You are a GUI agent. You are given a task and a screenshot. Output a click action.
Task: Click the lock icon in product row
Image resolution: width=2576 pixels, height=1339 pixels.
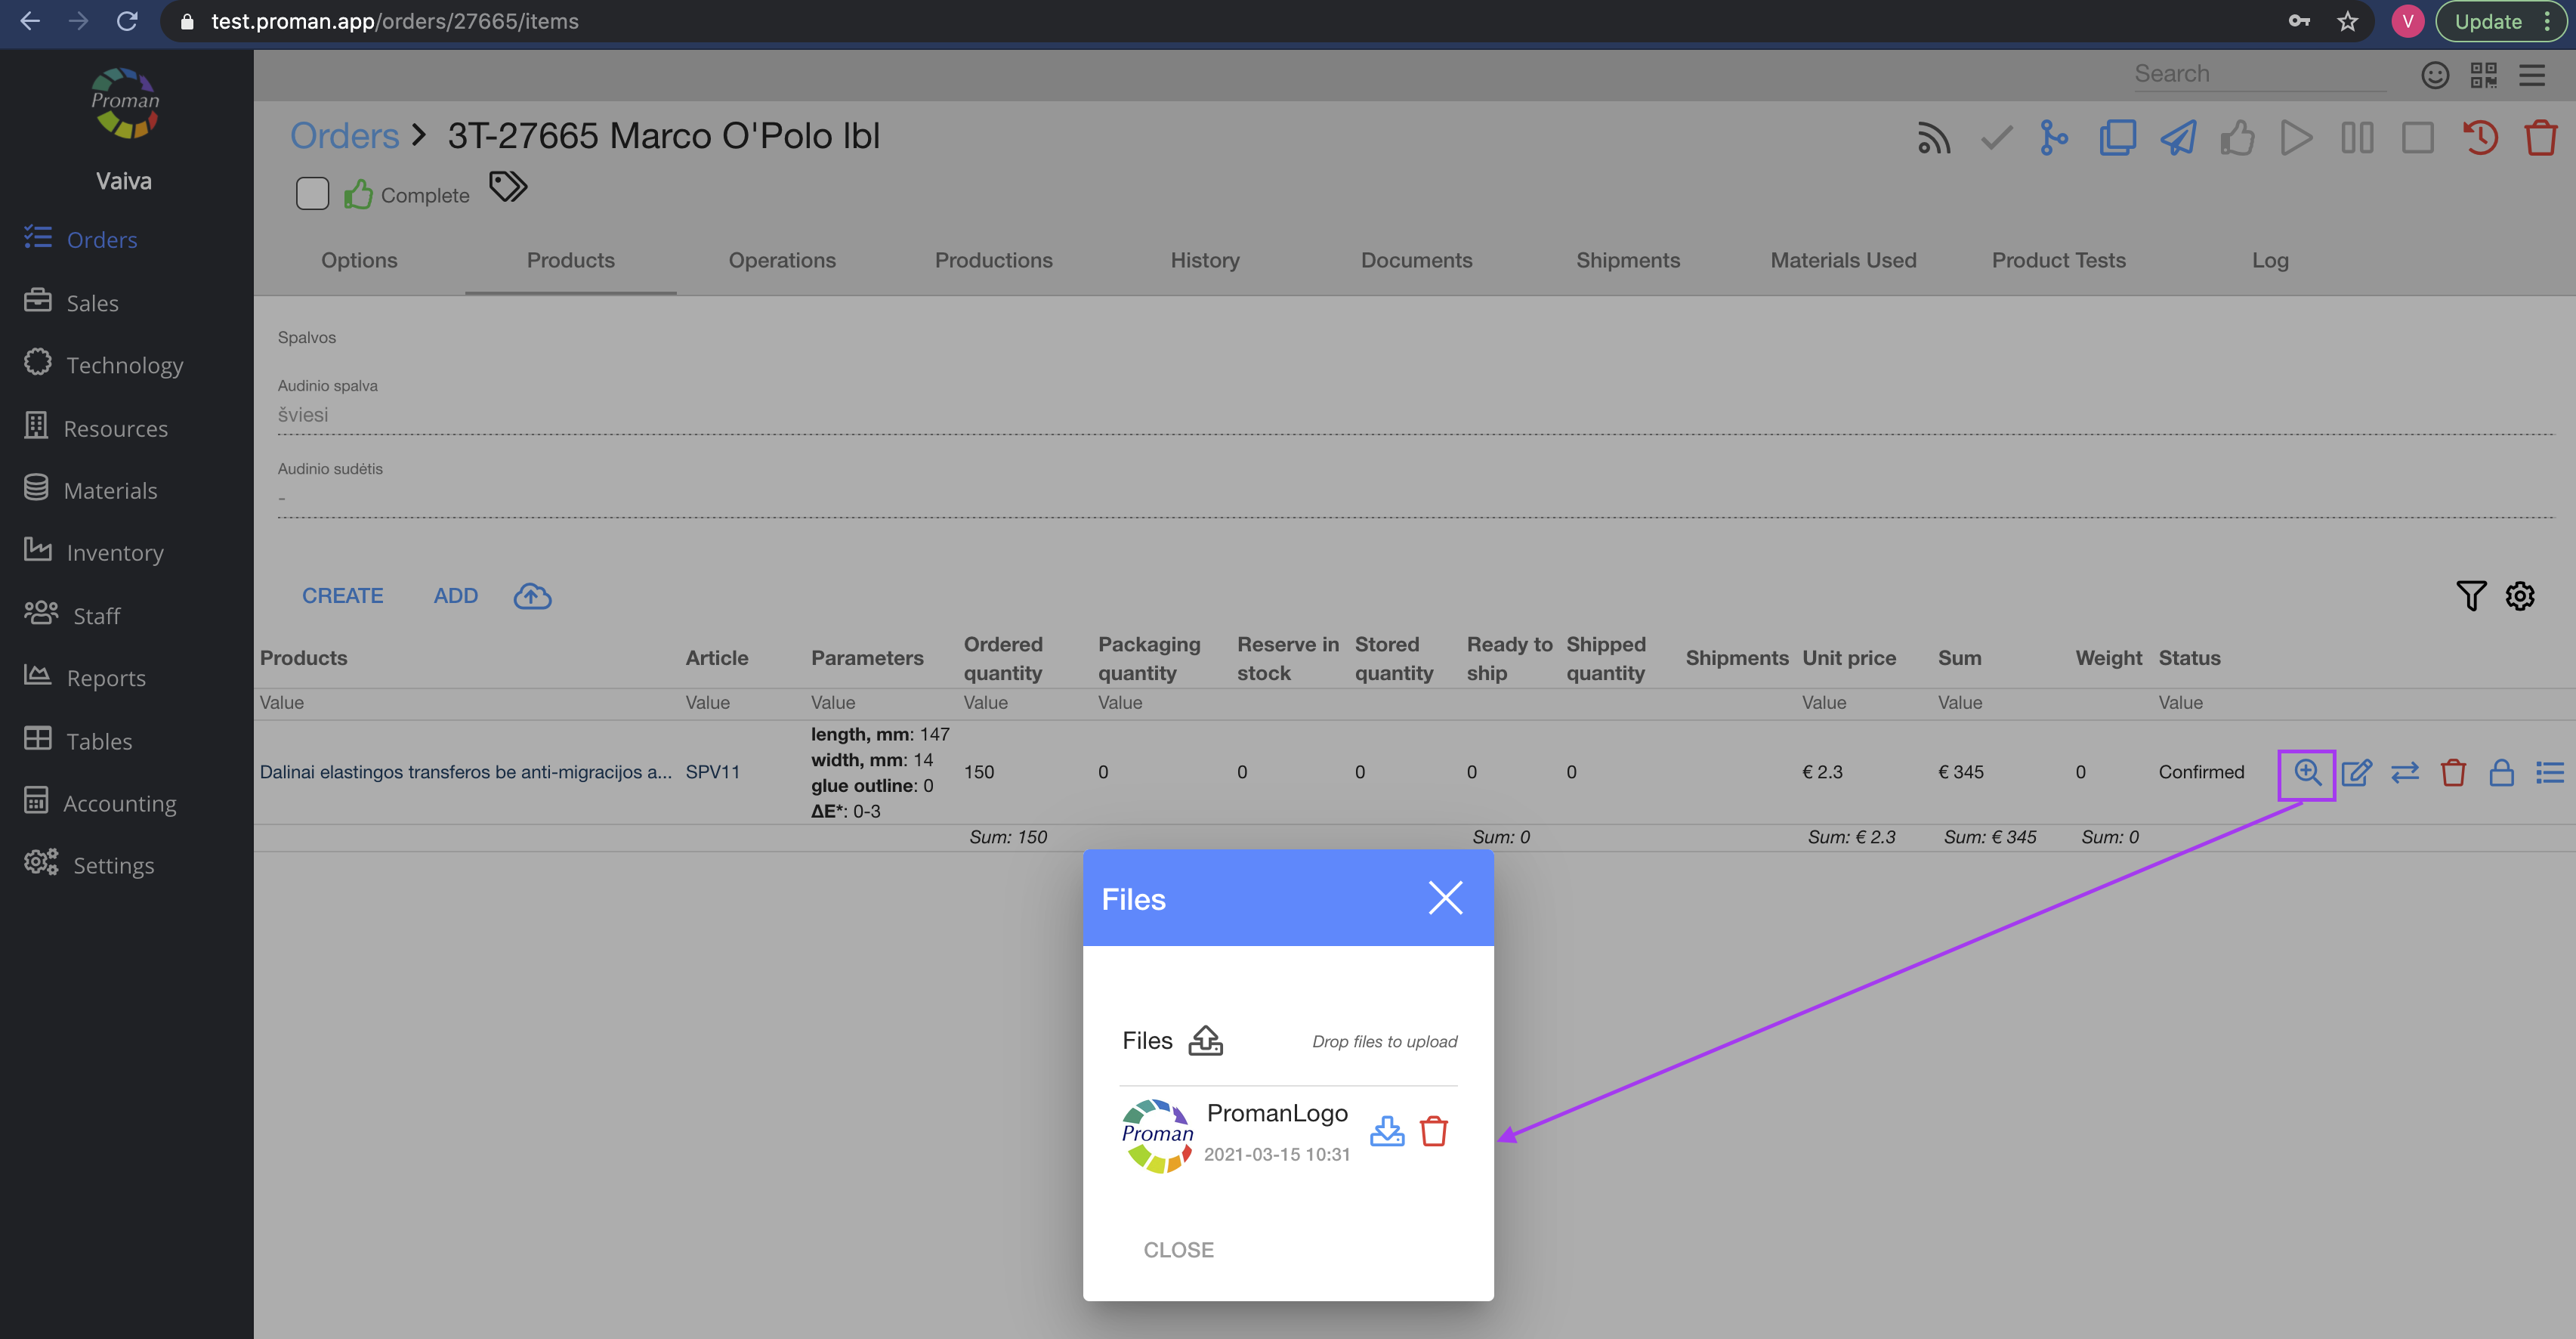2501,772
